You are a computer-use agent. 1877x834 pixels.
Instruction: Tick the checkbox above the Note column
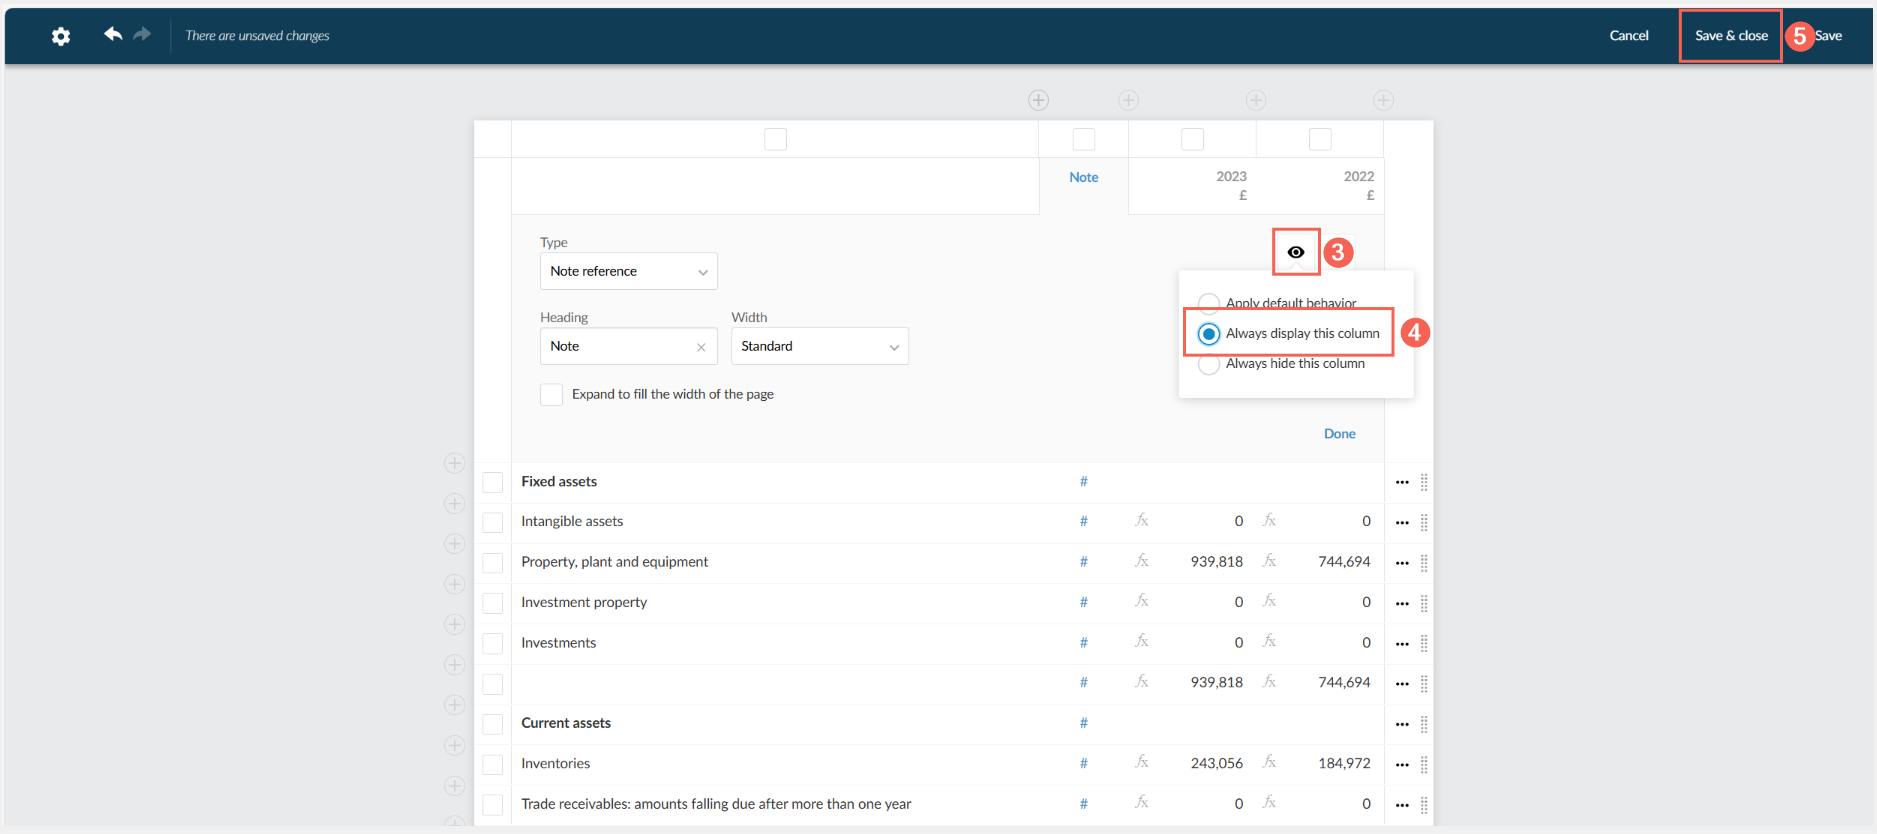tap(1084, 139)
